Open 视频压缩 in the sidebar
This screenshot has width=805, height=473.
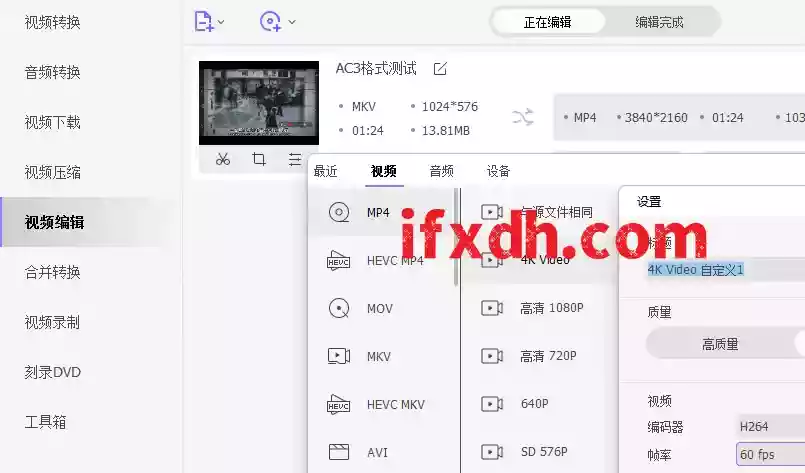click(52, 172)
